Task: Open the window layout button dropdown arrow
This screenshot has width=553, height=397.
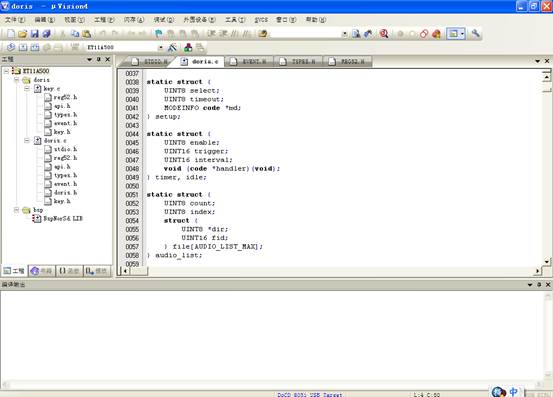Action: (462, 34)
